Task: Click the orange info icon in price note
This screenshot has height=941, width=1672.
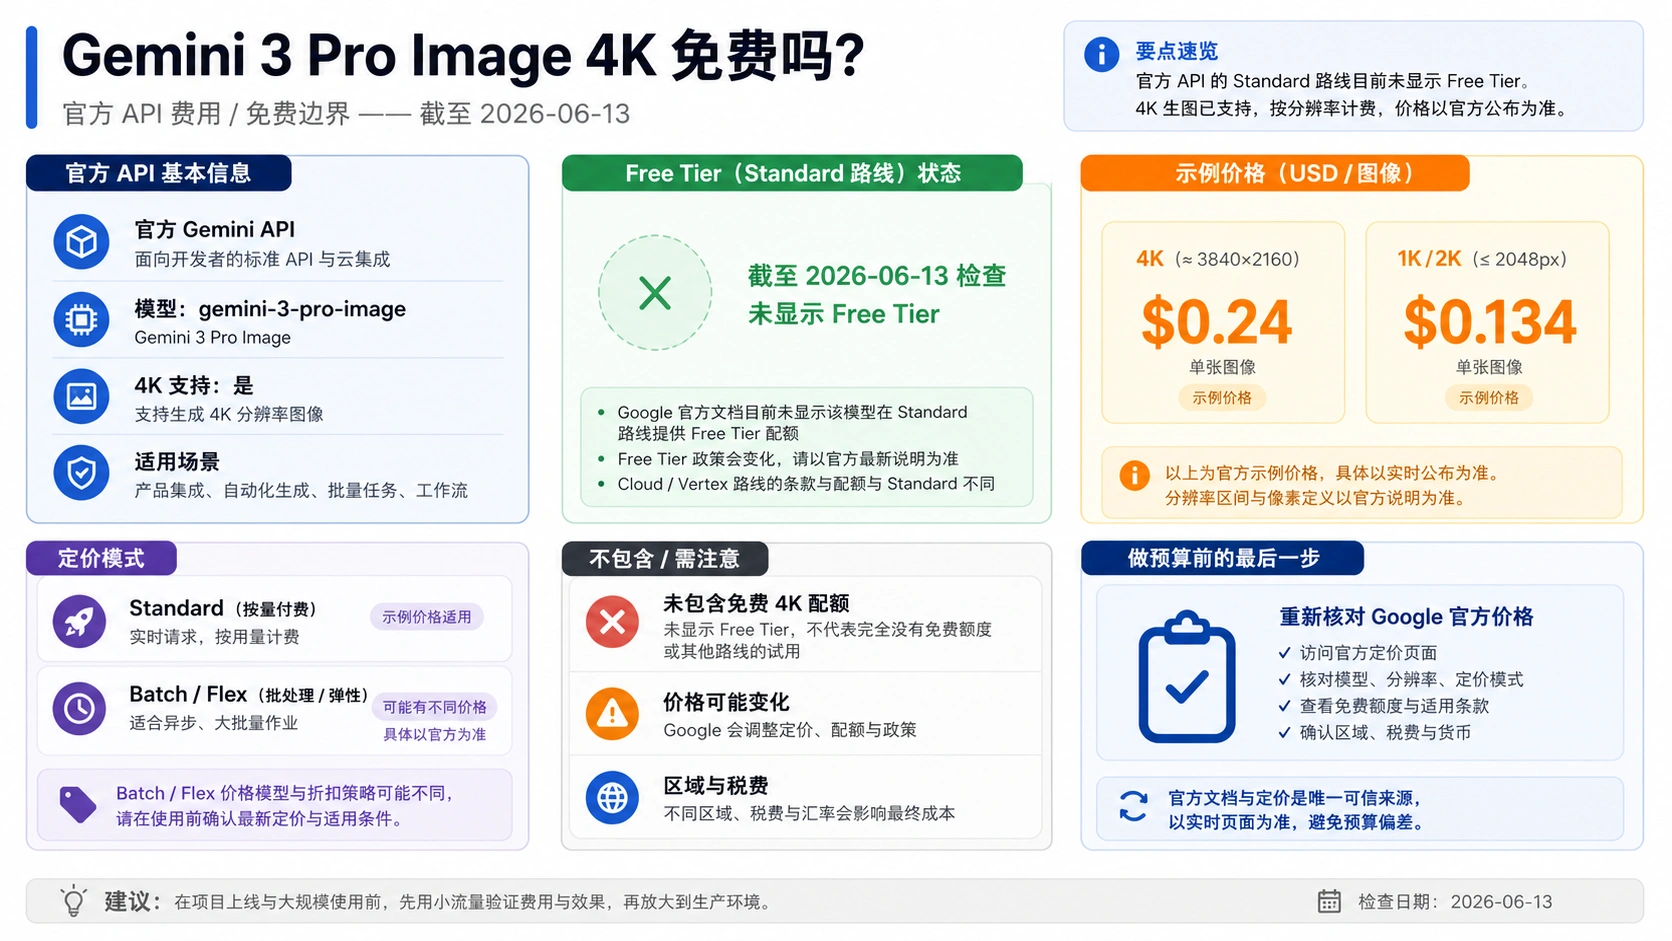Action: (1134, 475)
